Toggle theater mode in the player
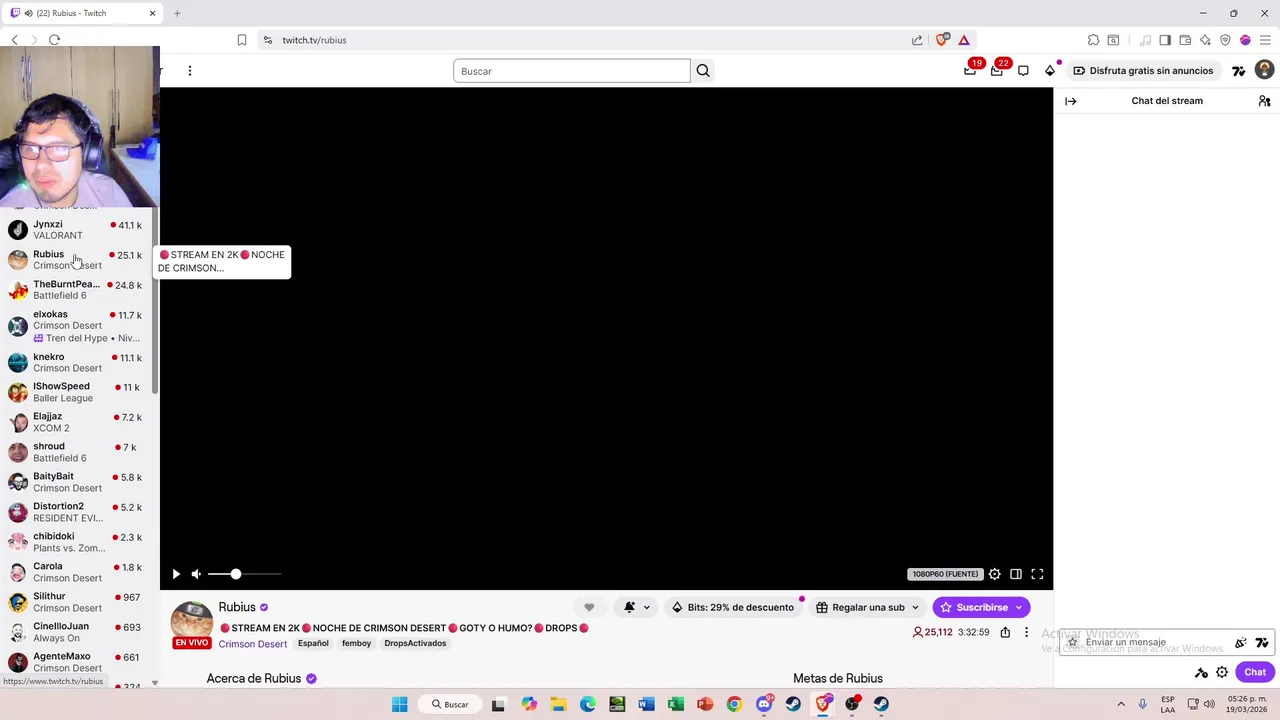 (x=1016, y=574)
